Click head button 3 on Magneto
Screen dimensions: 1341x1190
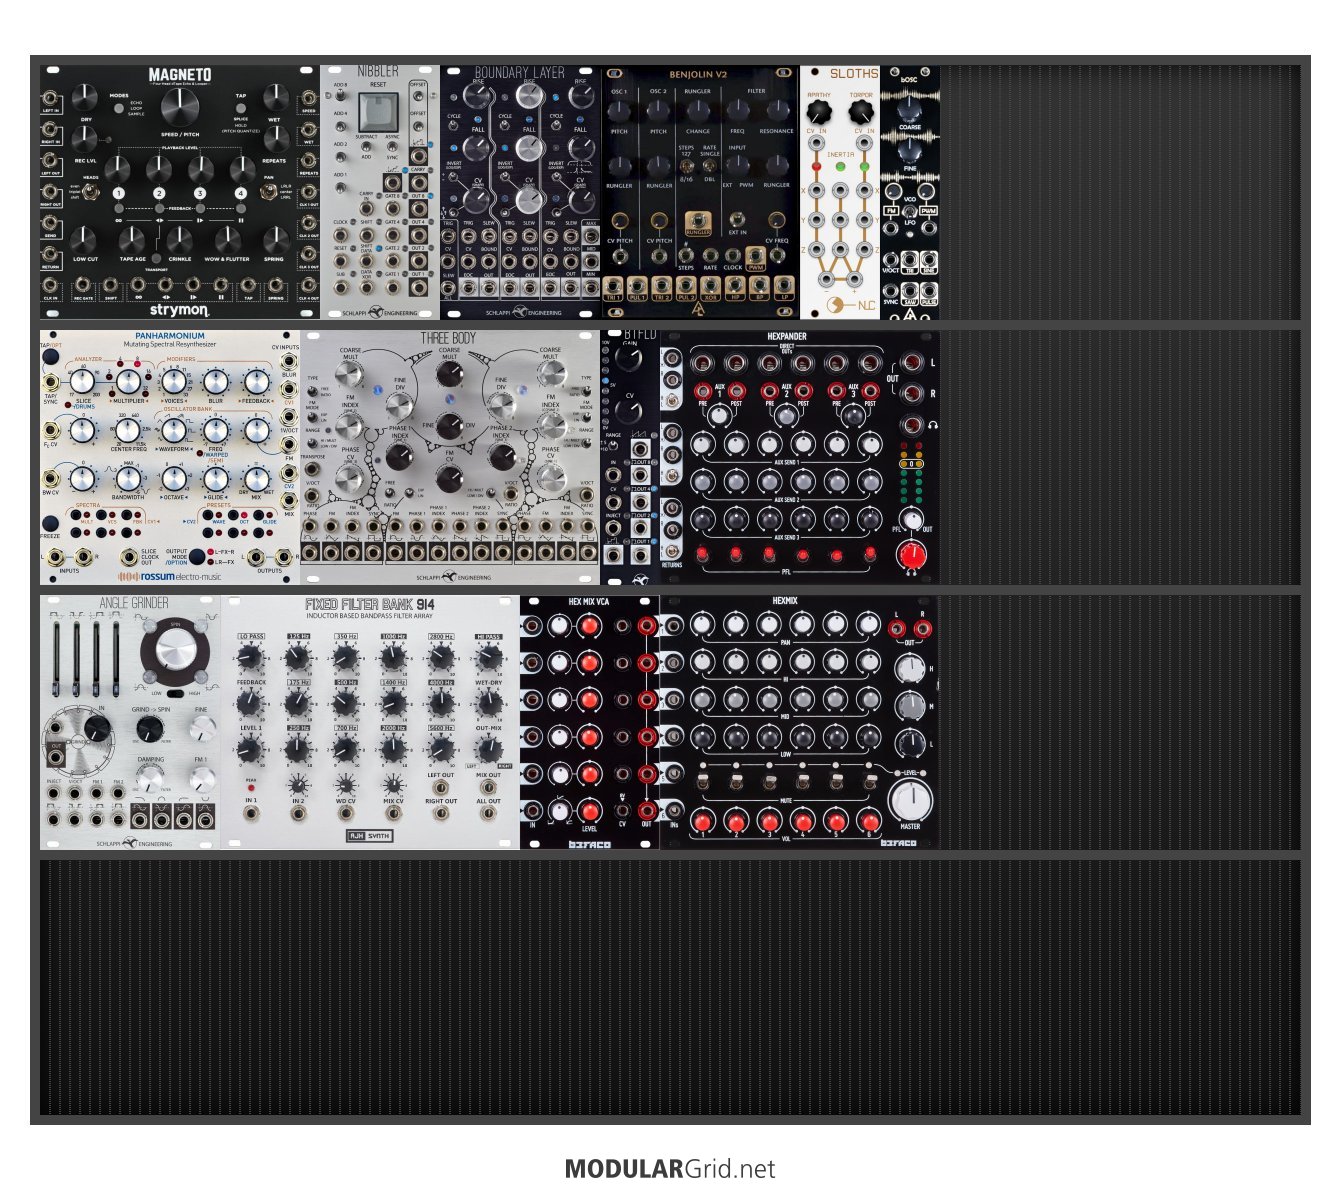pos(200,193)
